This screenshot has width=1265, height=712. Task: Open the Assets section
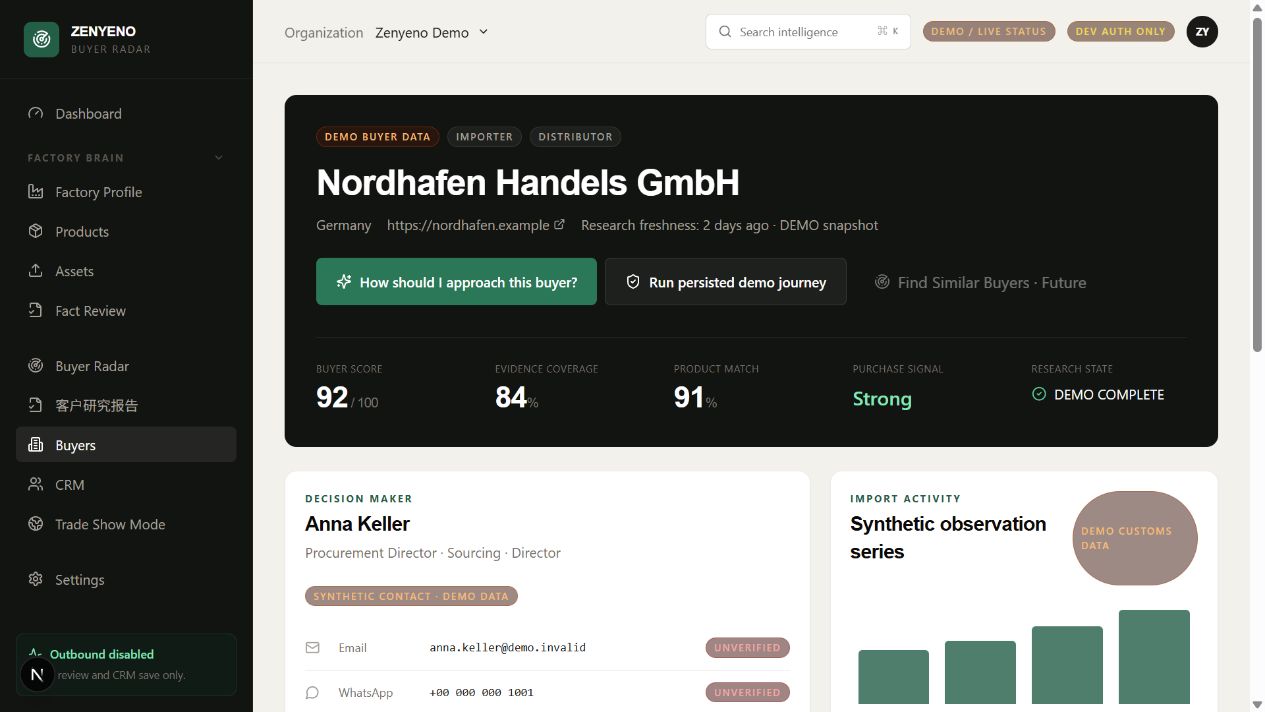pyautogui.click(x=126, y=271)
